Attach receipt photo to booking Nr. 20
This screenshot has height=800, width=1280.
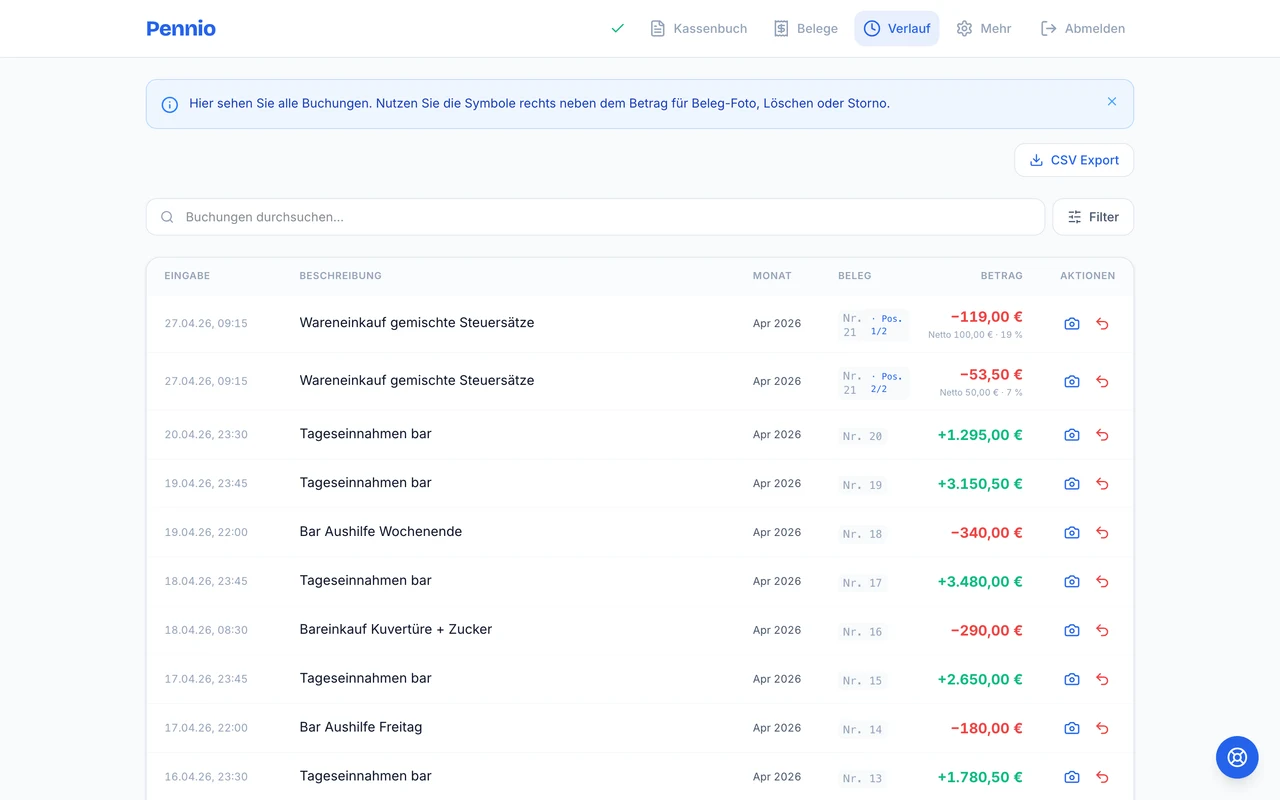click(1072, 435)
